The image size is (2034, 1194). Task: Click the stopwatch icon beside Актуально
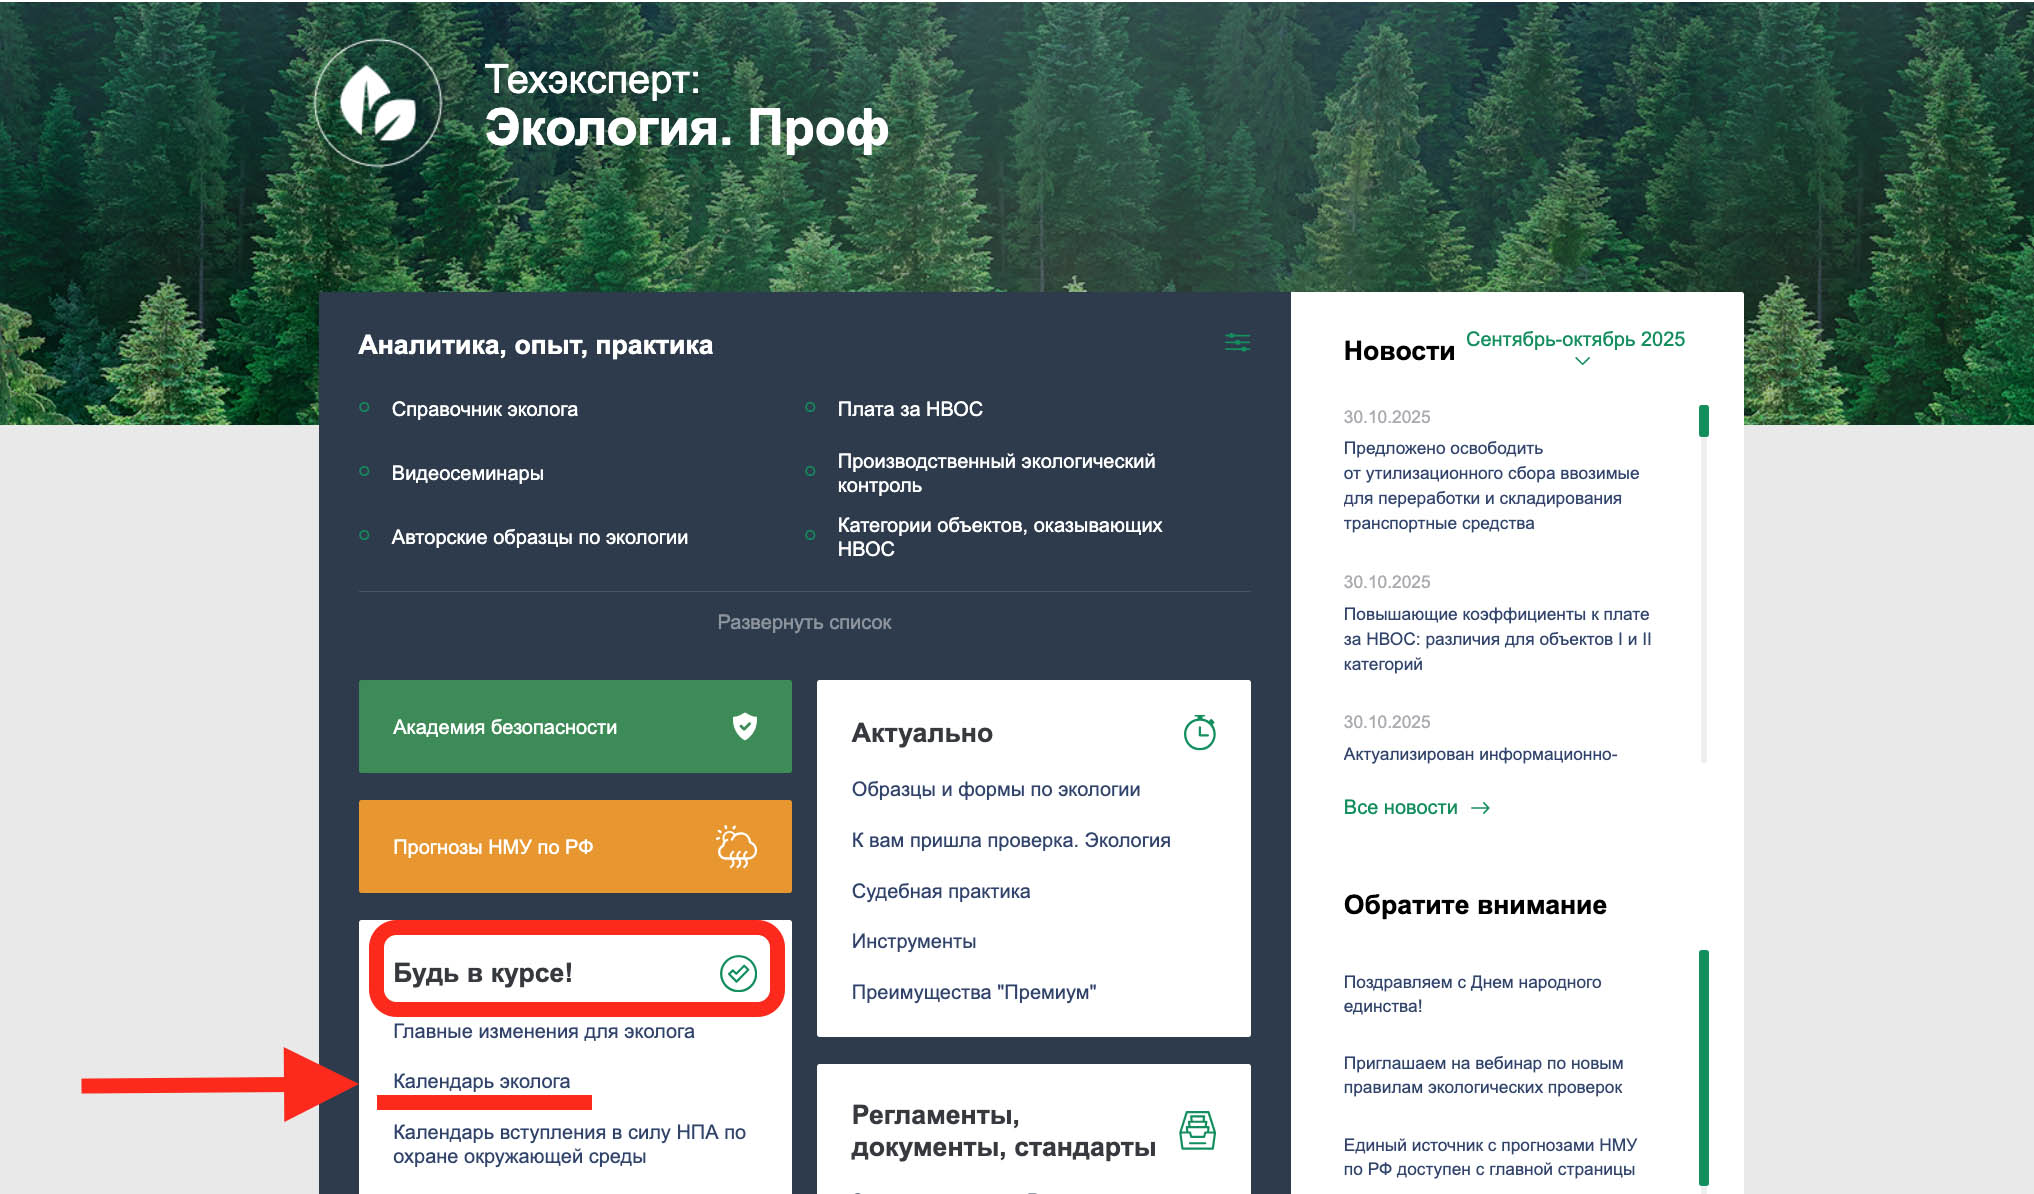click(x=1199, y=733)
